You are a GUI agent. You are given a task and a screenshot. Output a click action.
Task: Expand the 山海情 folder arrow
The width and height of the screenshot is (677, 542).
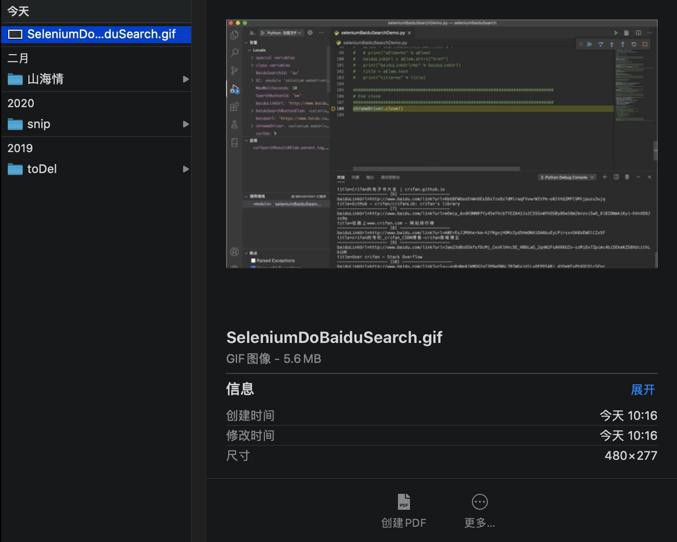coord(186,79)
